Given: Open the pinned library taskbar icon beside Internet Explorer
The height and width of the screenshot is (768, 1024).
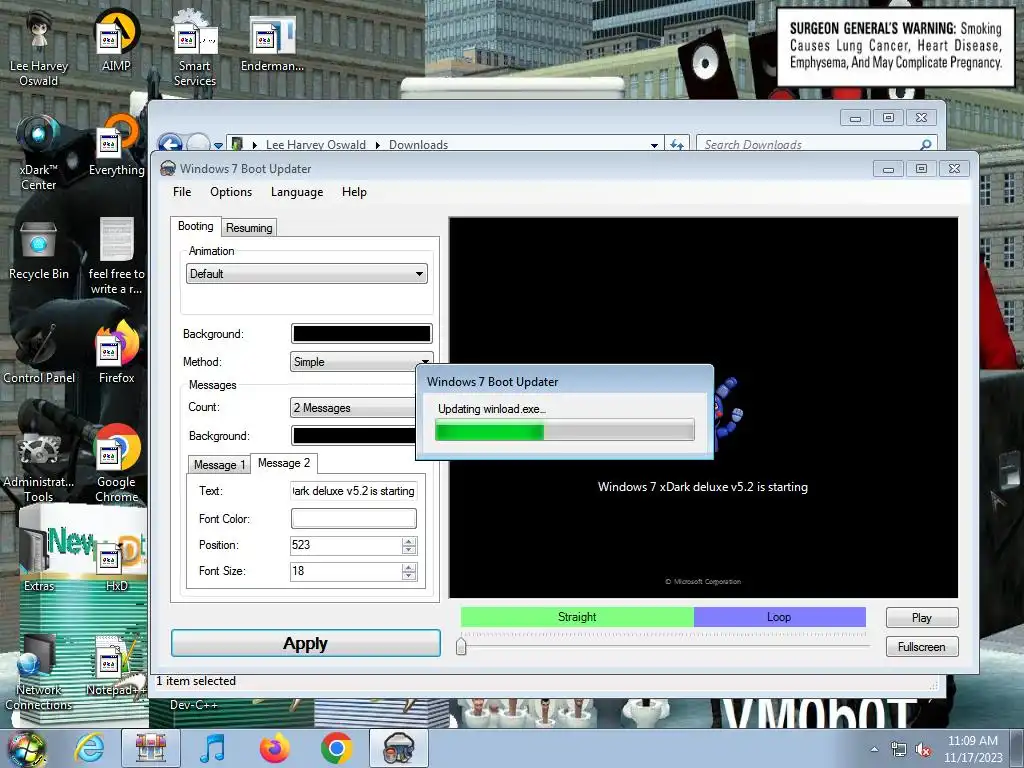Looking at the screenshot, I should pos(151,748).
